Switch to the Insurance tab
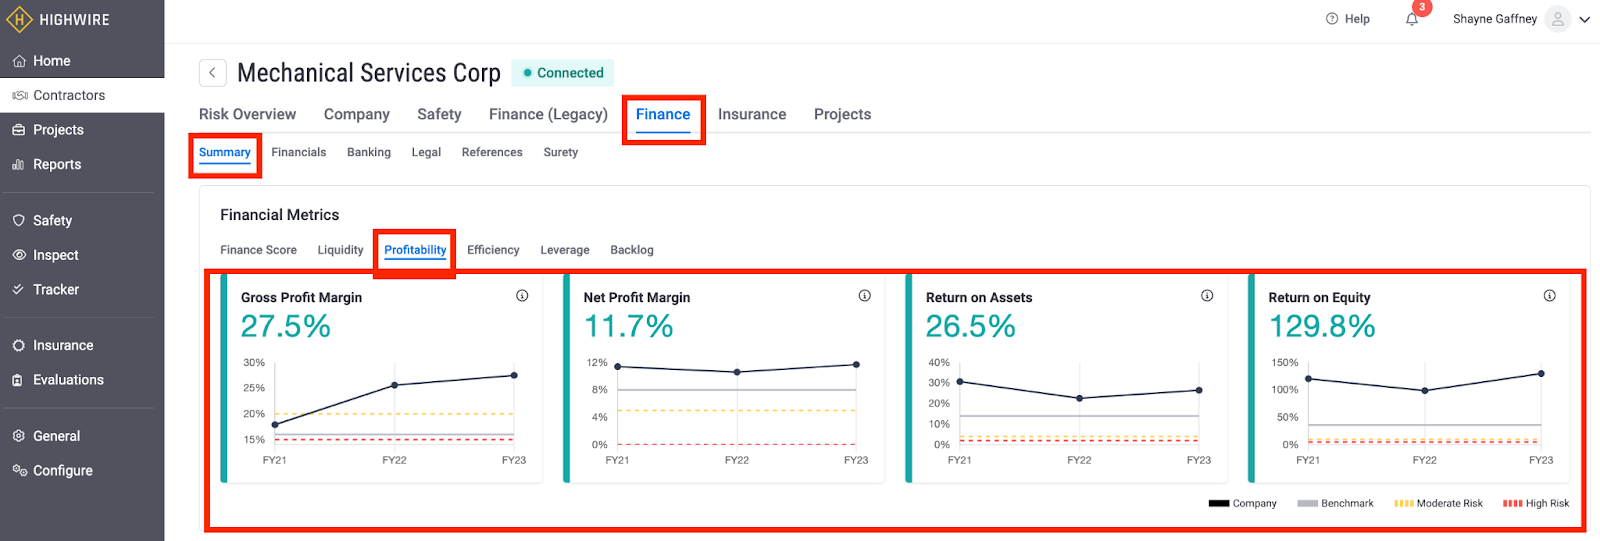Viewport: 1600px width, 541px height. pyautogui.click(x=751, y=114)
